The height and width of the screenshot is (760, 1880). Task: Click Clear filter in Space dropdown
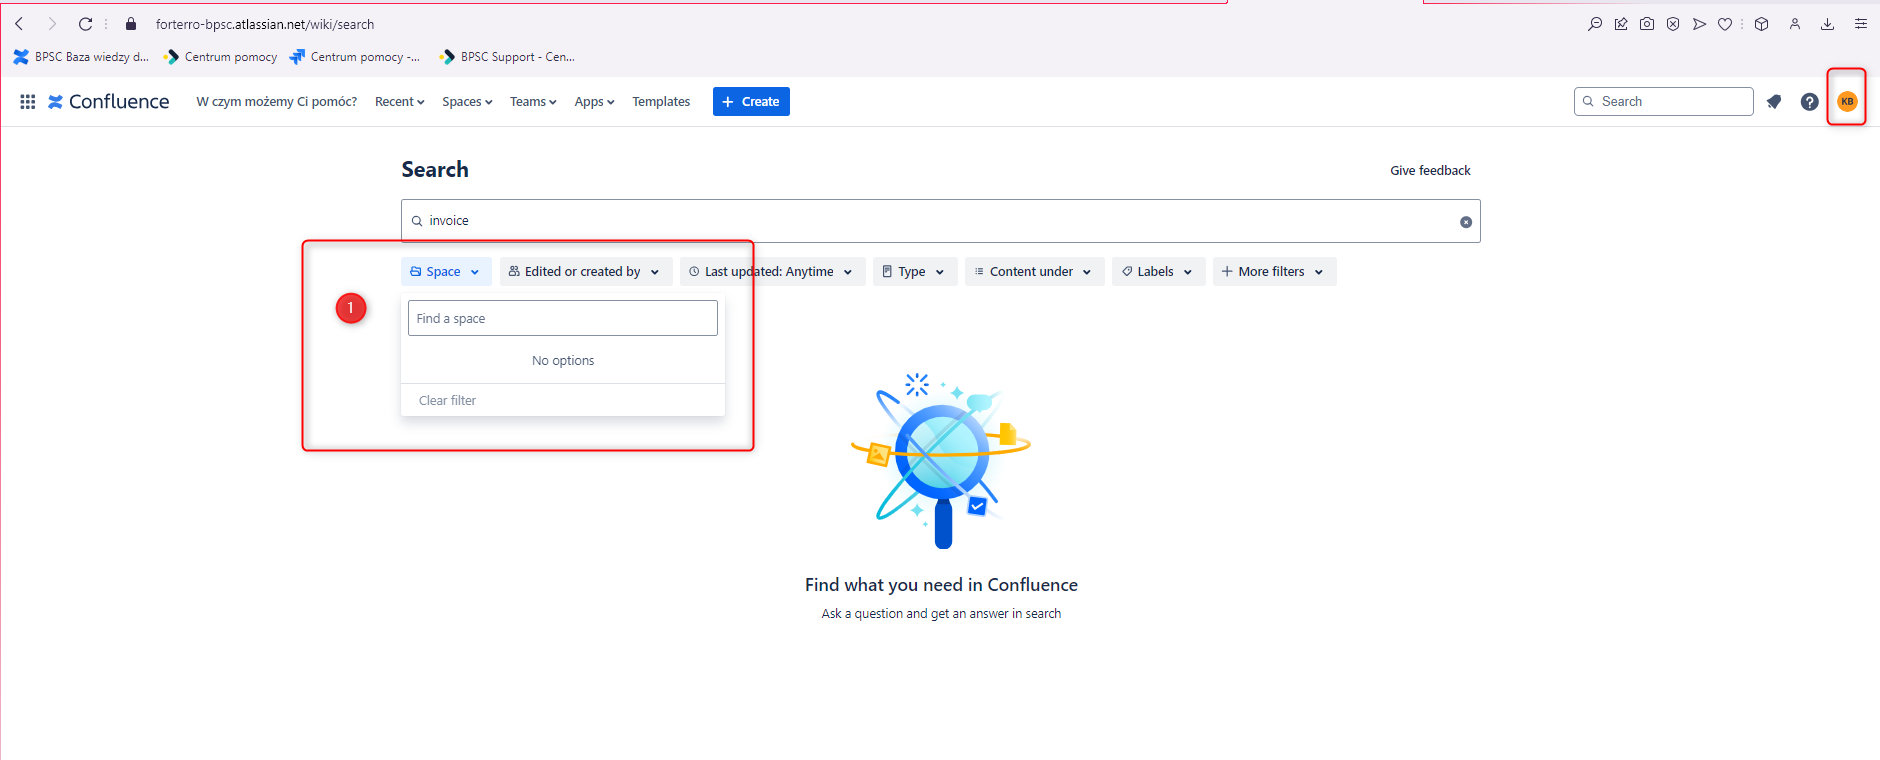tap(447, 401)
